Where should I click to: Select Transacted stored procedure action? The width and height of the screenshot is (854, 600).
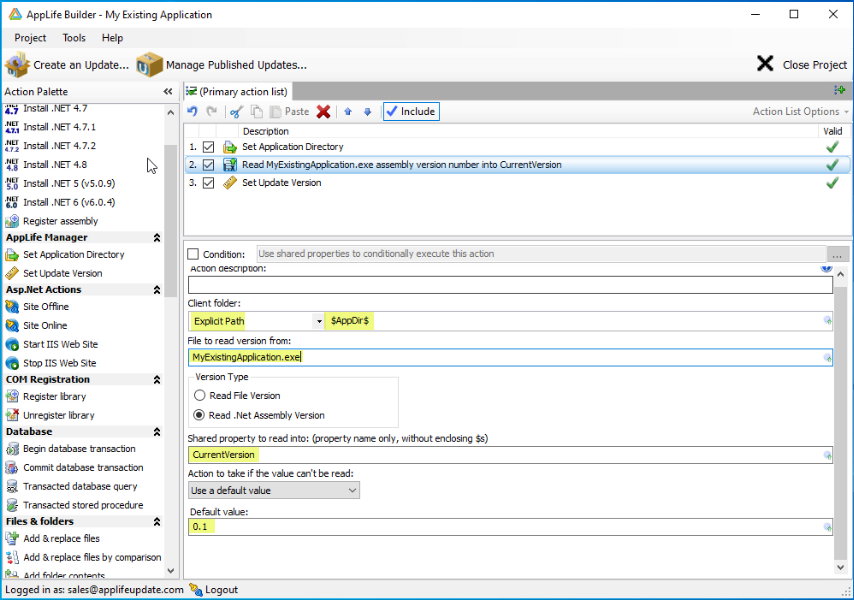tap(74, 505)
